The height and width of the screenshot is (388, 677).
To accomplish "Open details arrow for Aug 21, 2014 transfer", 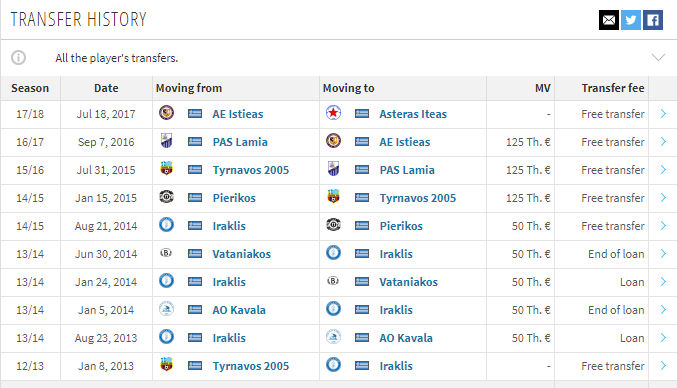I will click(x=663, y=226).
